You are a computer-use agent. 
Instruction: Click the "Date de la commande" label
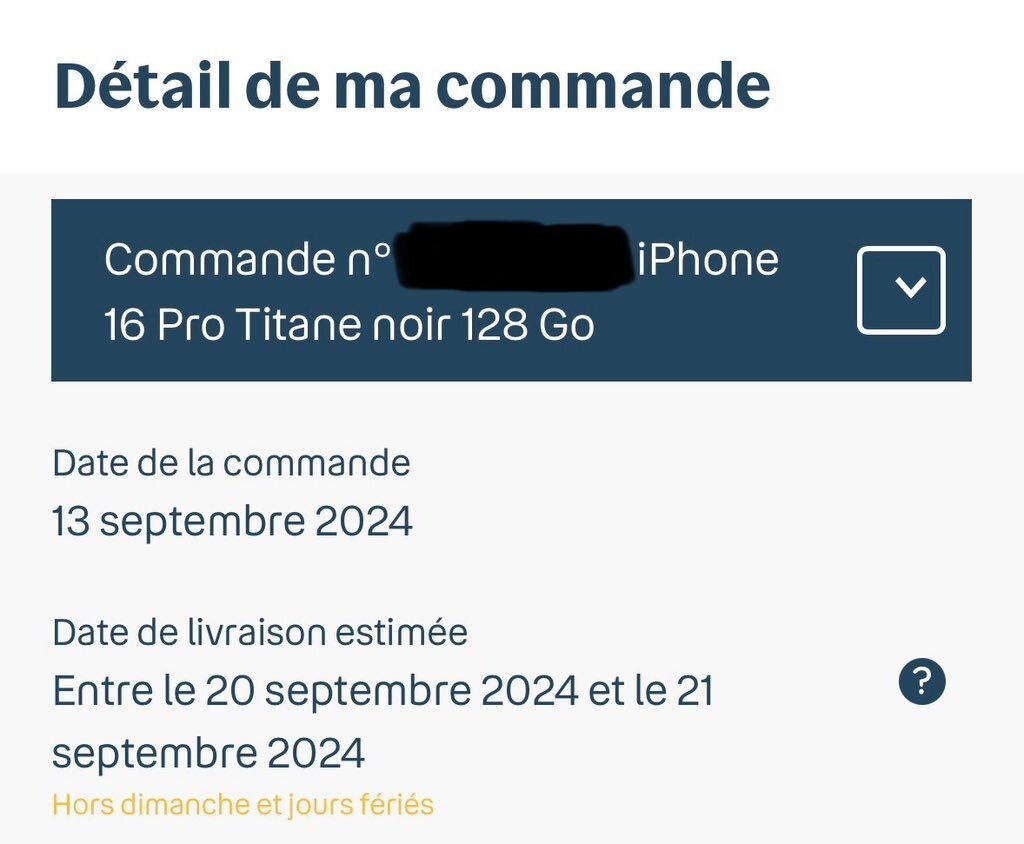pyautogui.click(x=231, y=463)
